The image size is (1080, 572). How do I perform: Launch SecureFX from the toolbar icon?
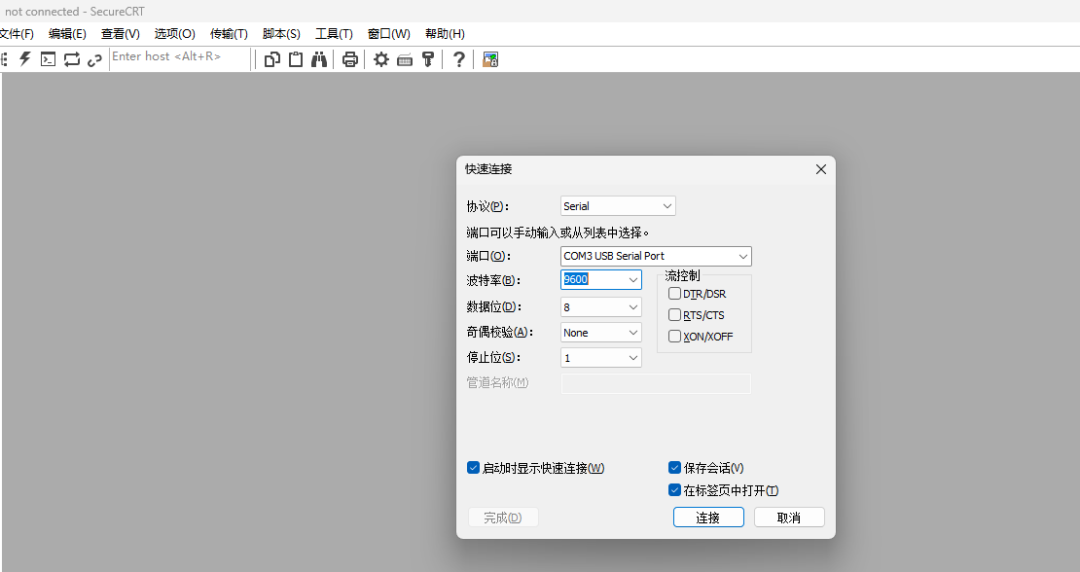tap(490, 59)
